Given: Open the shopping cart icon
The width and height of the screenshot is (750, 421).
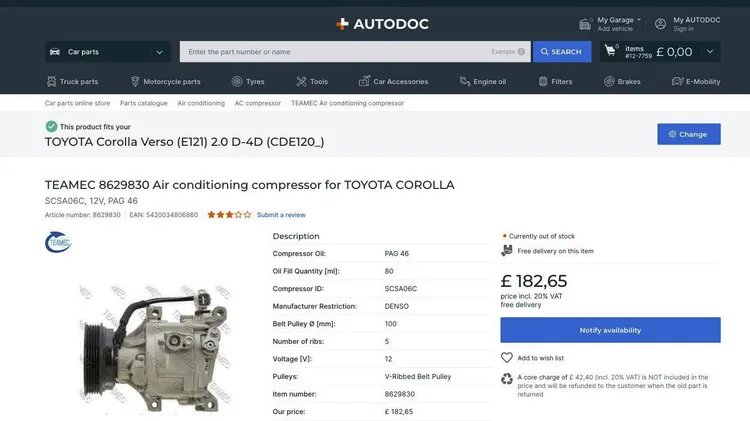Looking at the screenshot, I should pos(610,51).
